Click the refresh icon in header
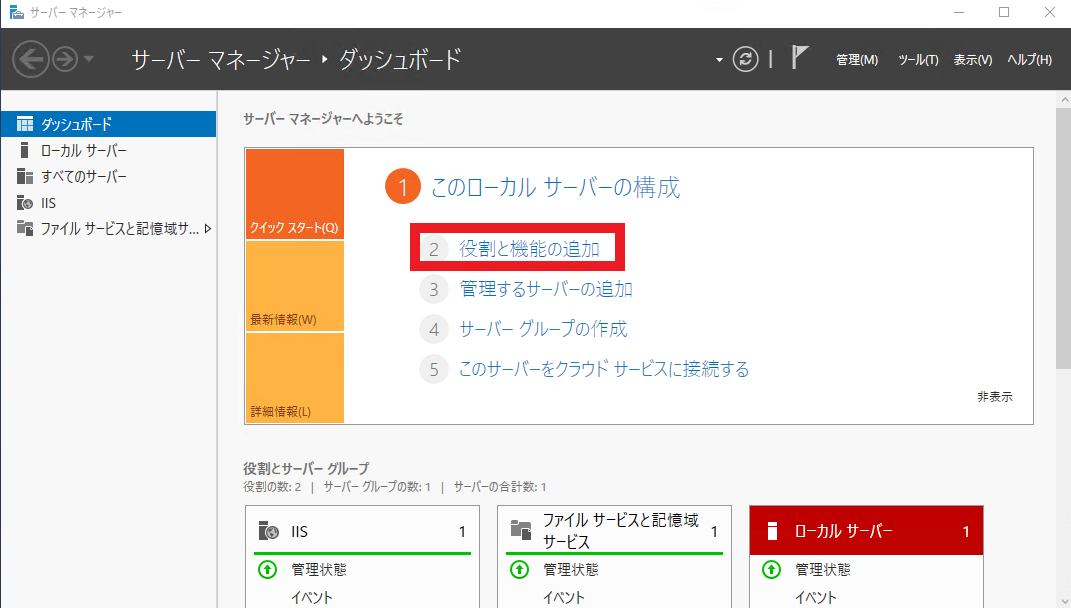The height and width of the screenshot is (608, 1071). [x=745, y=59]
